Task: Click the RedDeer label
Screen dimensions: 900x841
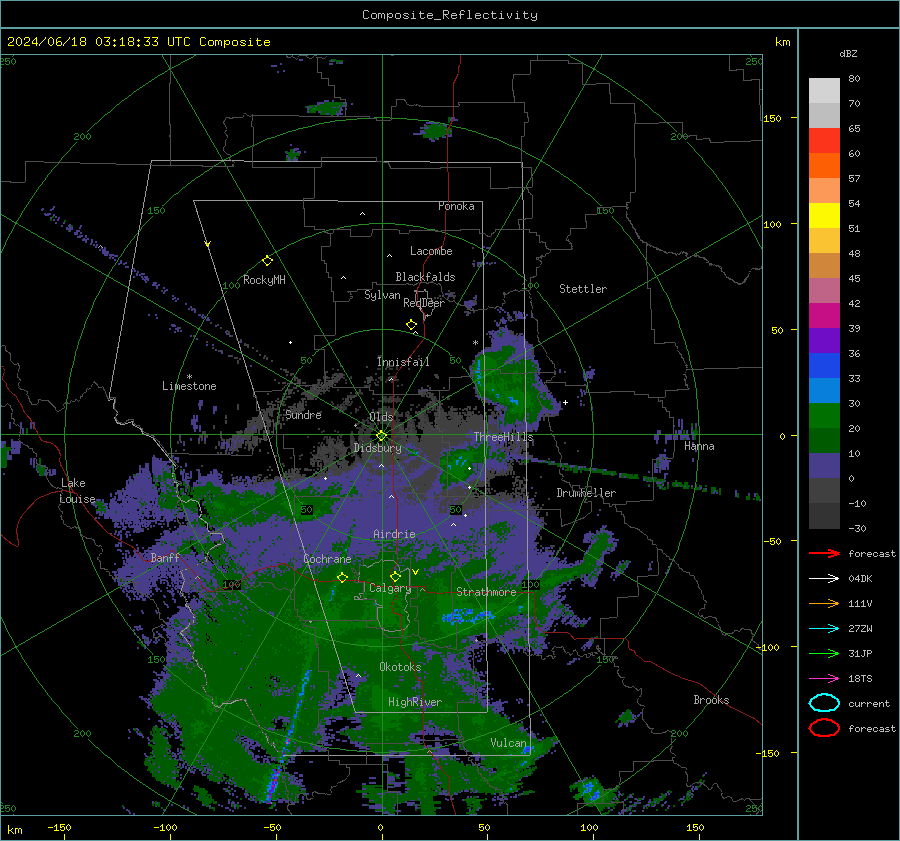Action: [x=424, y=303]
